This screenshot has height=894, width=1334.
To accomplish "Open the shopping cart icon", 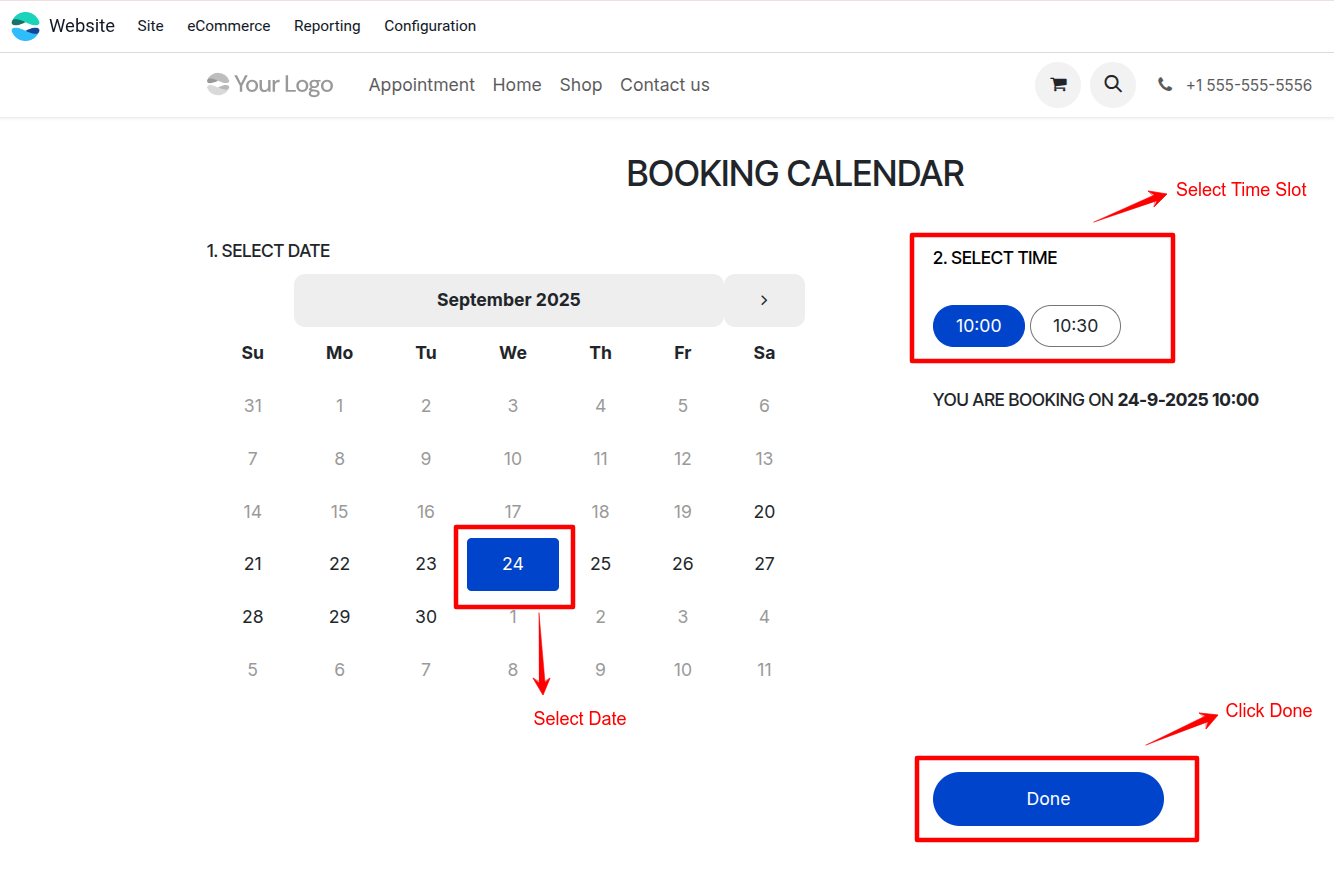I will [x=1057, y=85].
